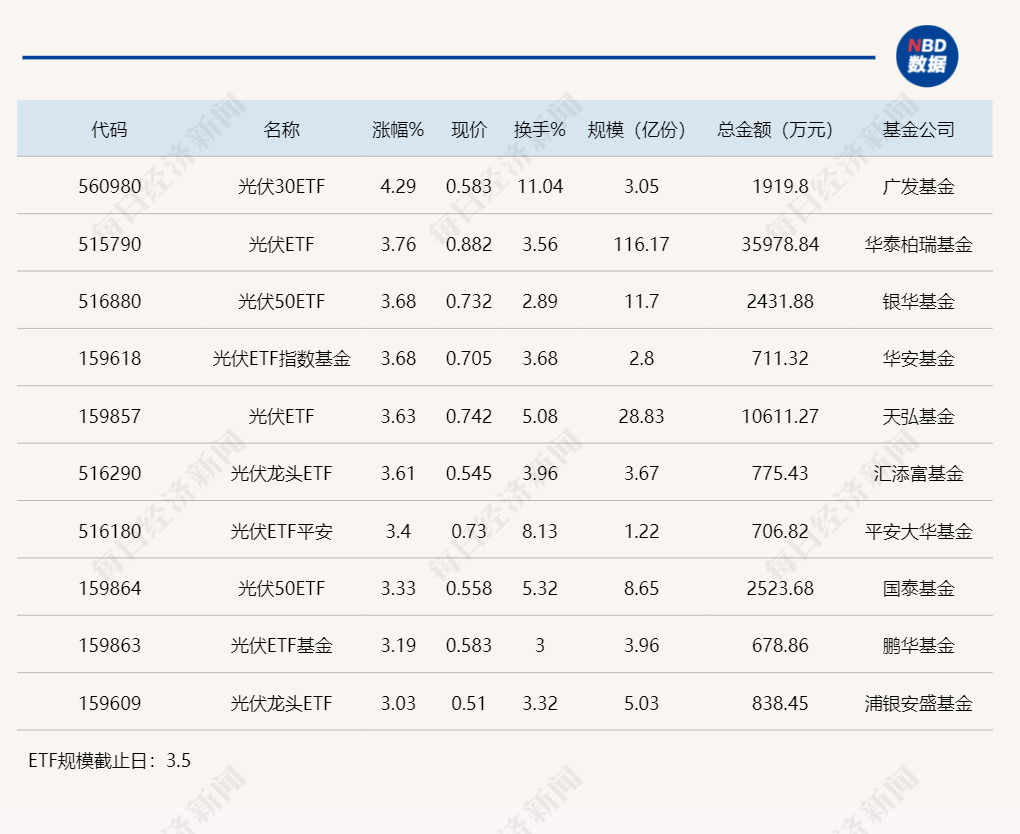Click the NBD数据 round logo

926,56
